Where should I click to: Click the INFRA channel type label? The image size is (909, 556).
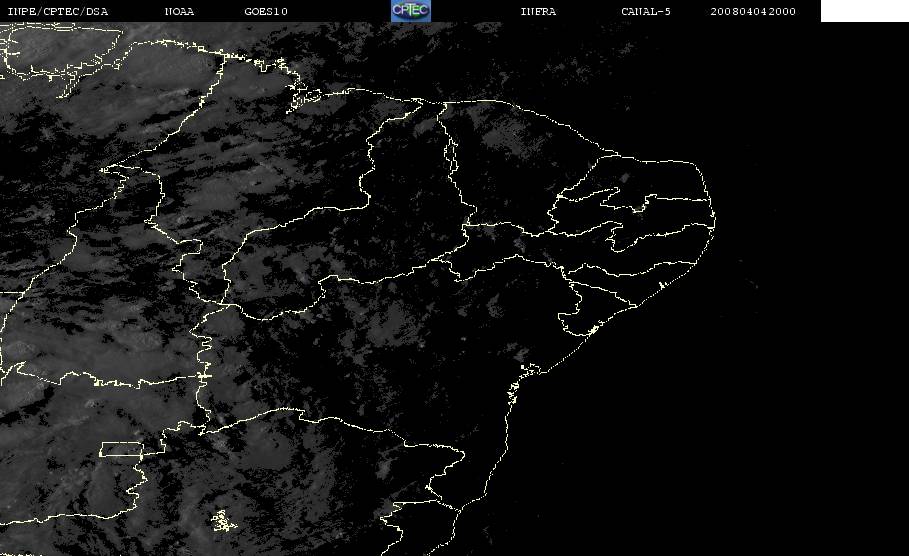point(538,12)
